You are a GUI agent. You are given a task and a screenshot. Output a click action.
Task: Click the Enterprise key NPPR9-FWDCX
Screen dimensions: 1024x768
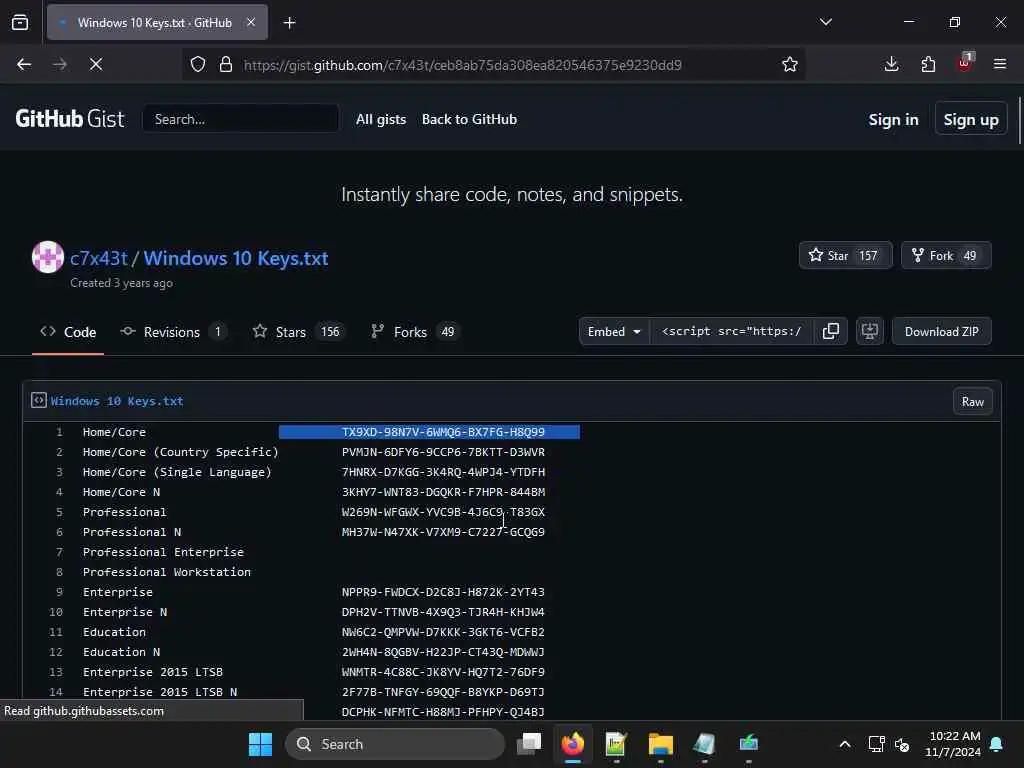pyautogui.click(x=443, y=592)
